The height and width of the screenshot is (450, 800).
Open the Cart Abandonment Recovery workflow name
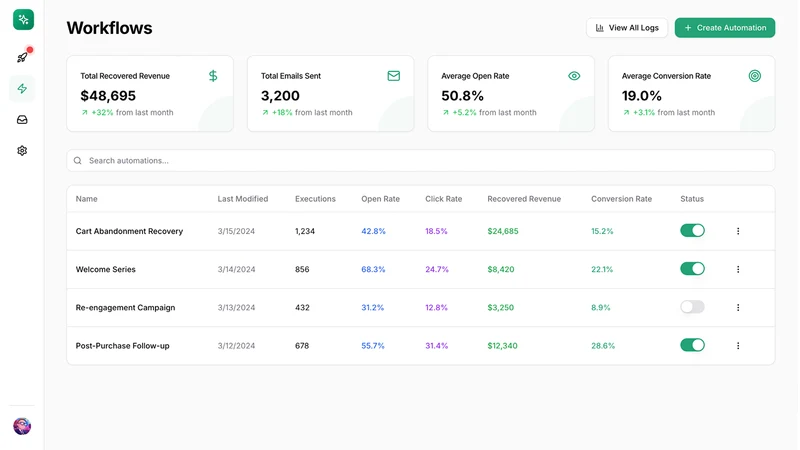point(129,231)
